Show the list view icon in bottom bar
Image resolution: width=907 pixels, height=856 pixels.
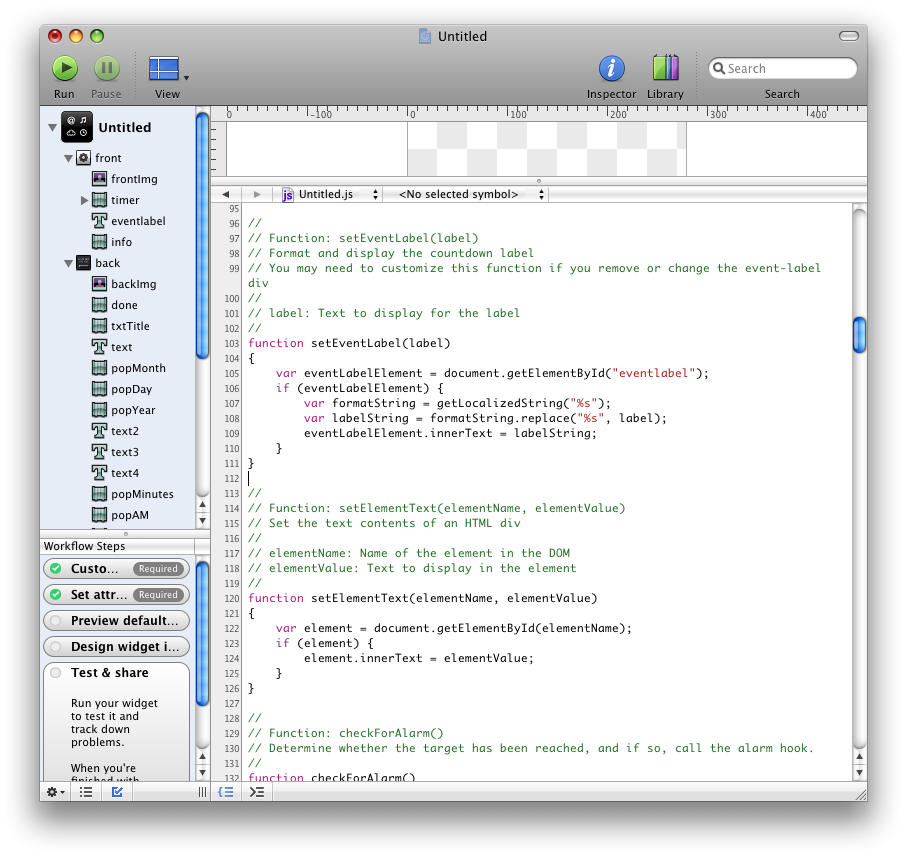click(x=86, y=792)
